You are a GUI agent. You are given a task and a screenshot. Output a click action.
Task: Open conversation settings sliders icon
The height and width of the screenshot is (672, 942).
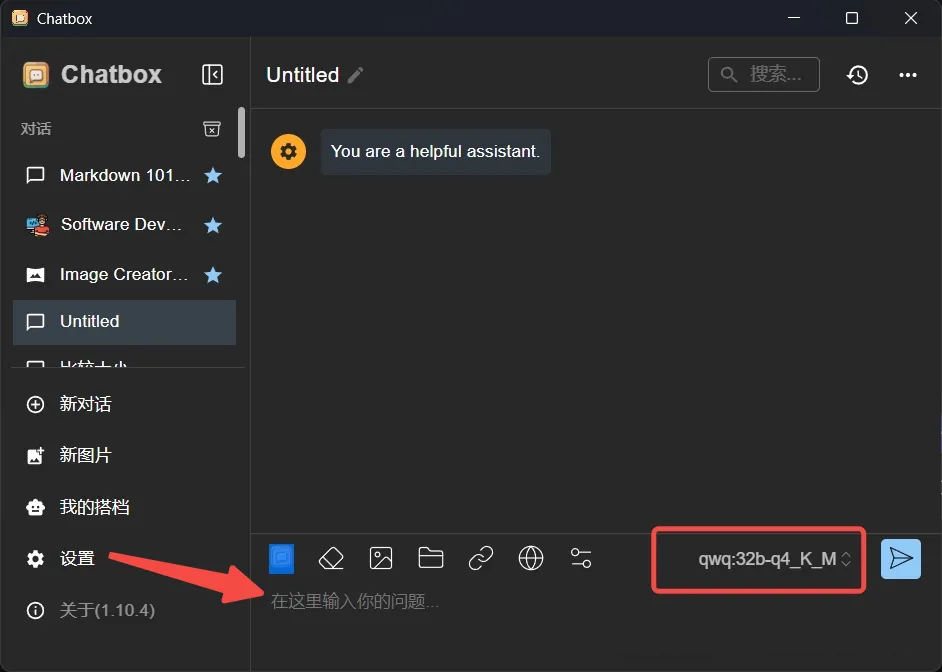click(x=581, y=558)
